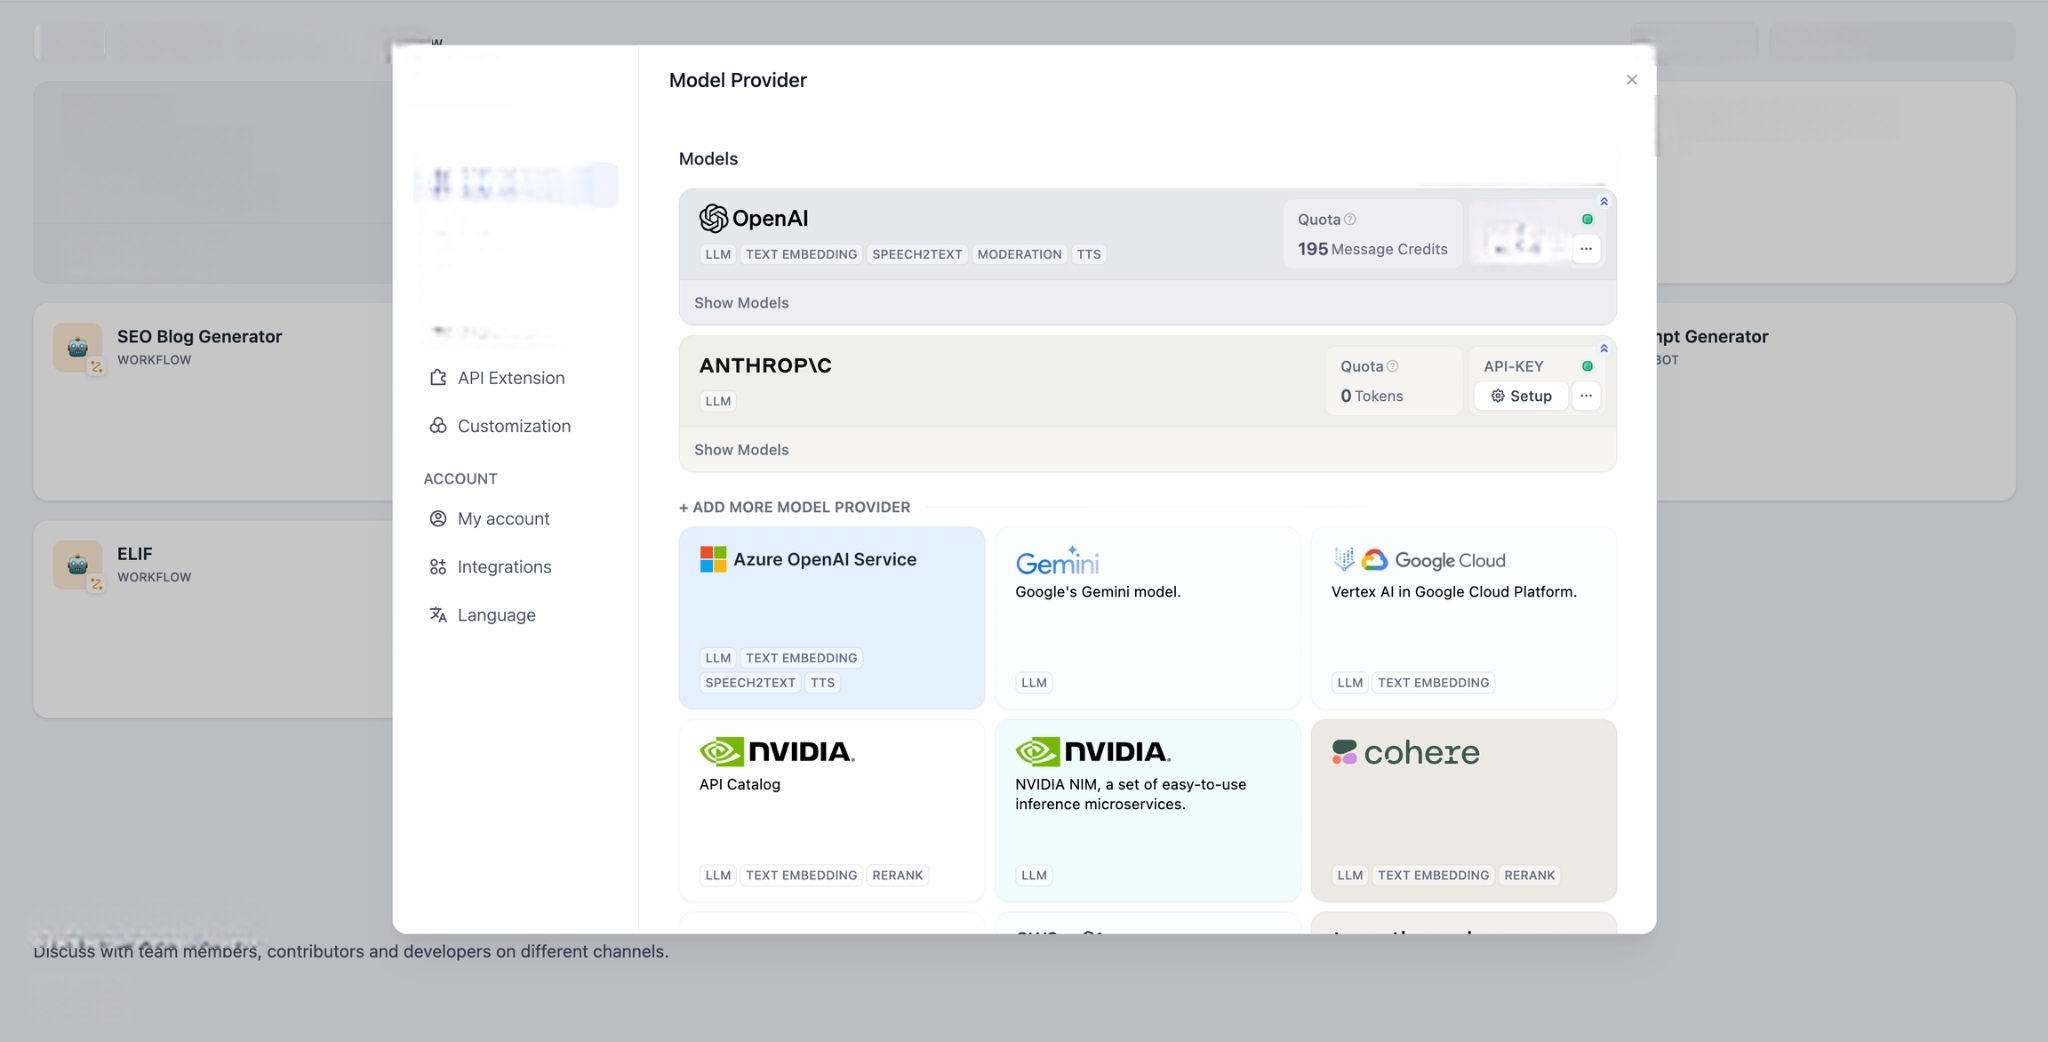Open Anthropic more options ellipsis
Screen dimensions: 2048x1042
(1586, 396)
